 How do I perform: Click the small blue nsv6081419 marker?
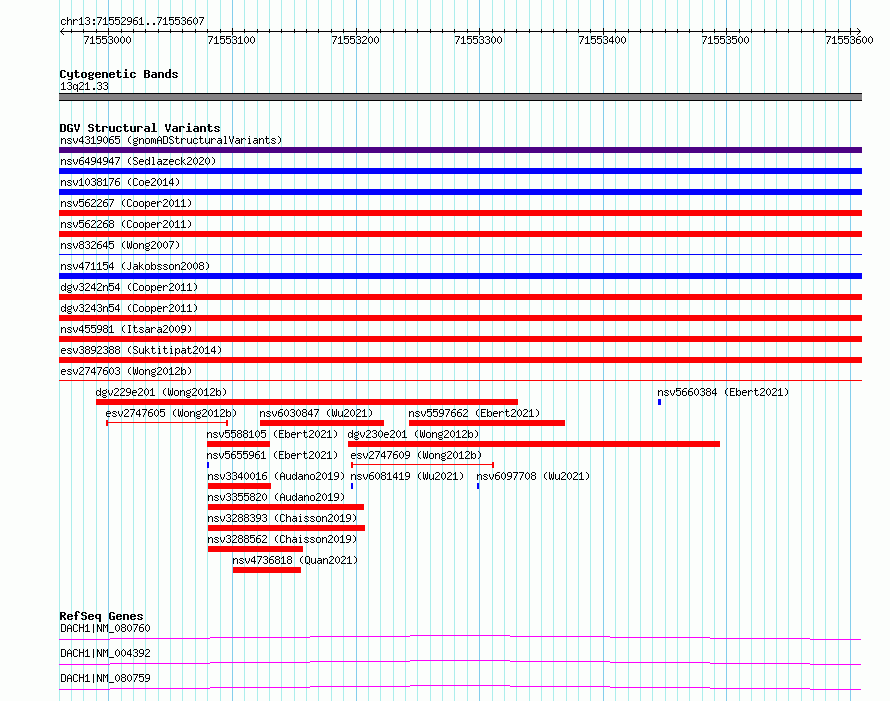pos(352,486)
